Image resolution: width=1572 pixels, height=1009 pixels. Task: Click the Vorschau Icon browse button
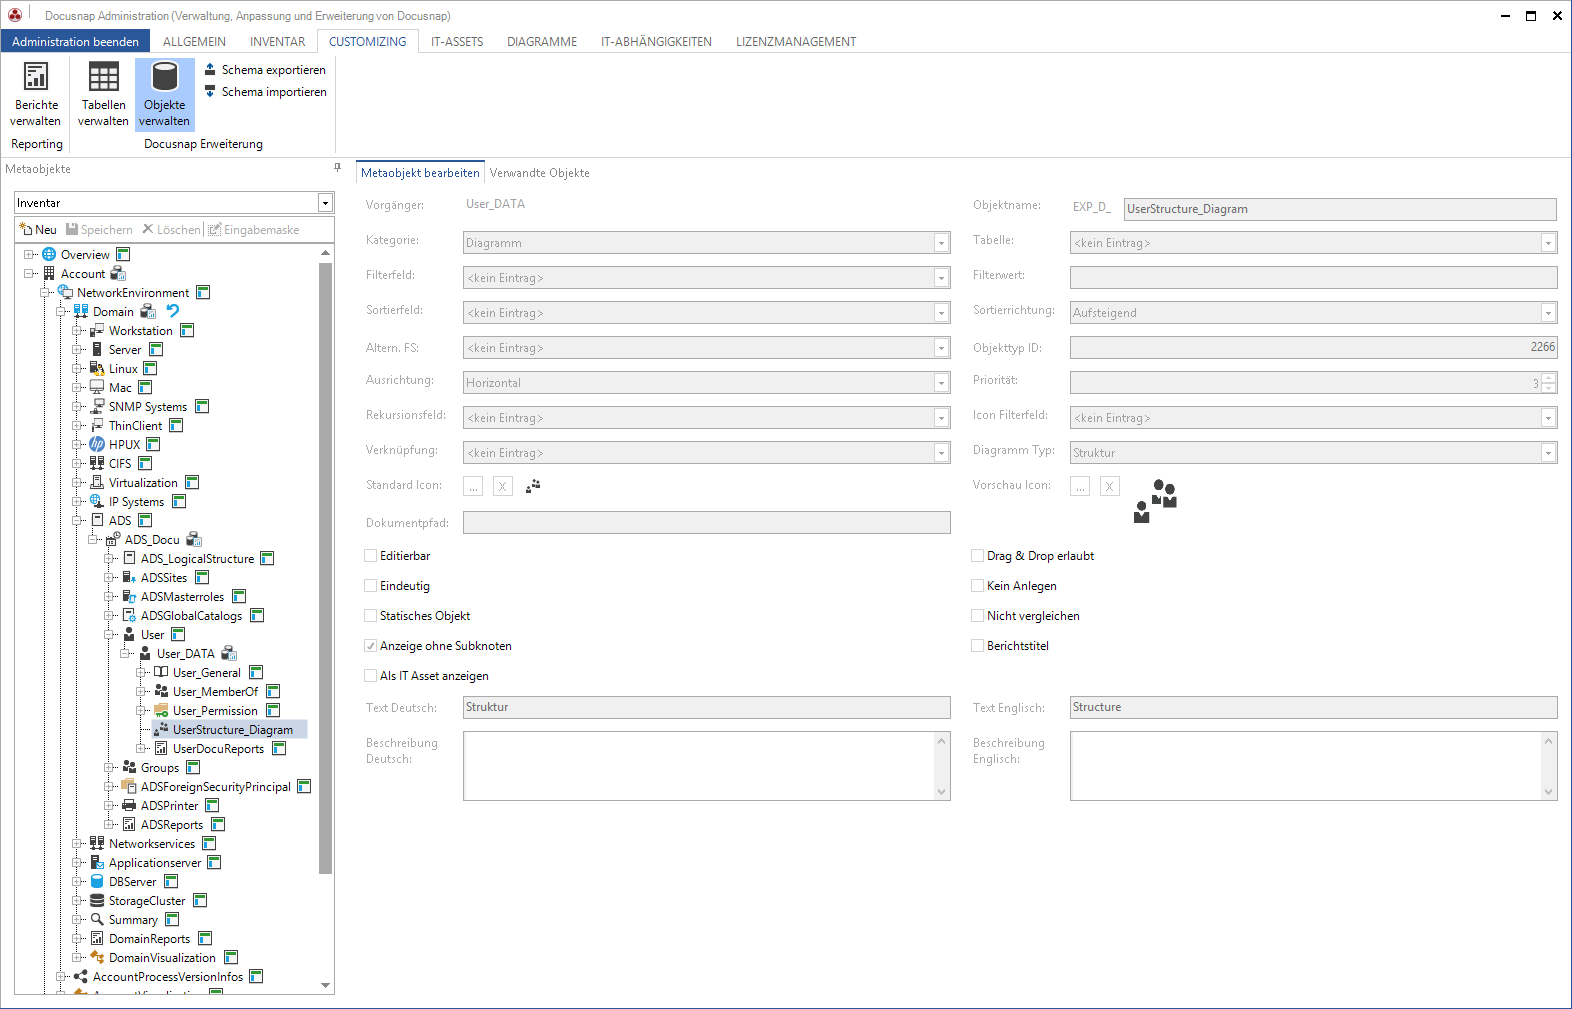pos(1080,486)
